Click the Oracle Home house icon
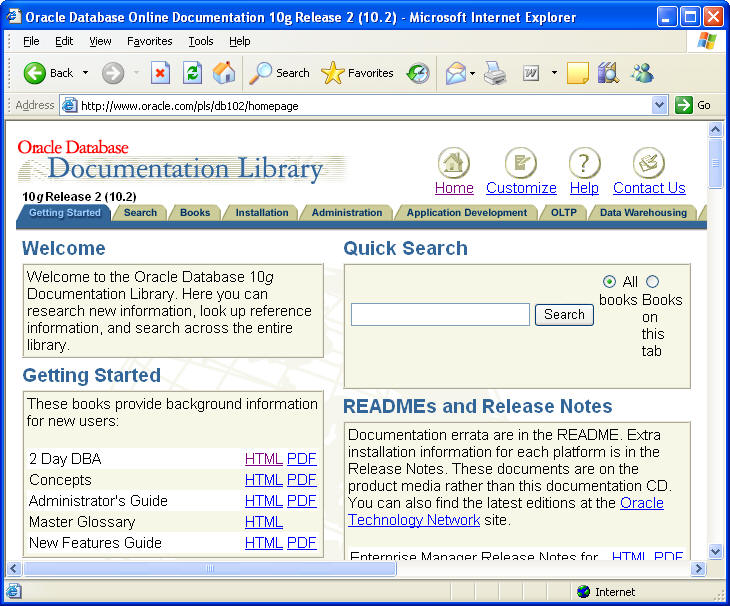This screenshot has height=606, width=730. coord(453,162)
